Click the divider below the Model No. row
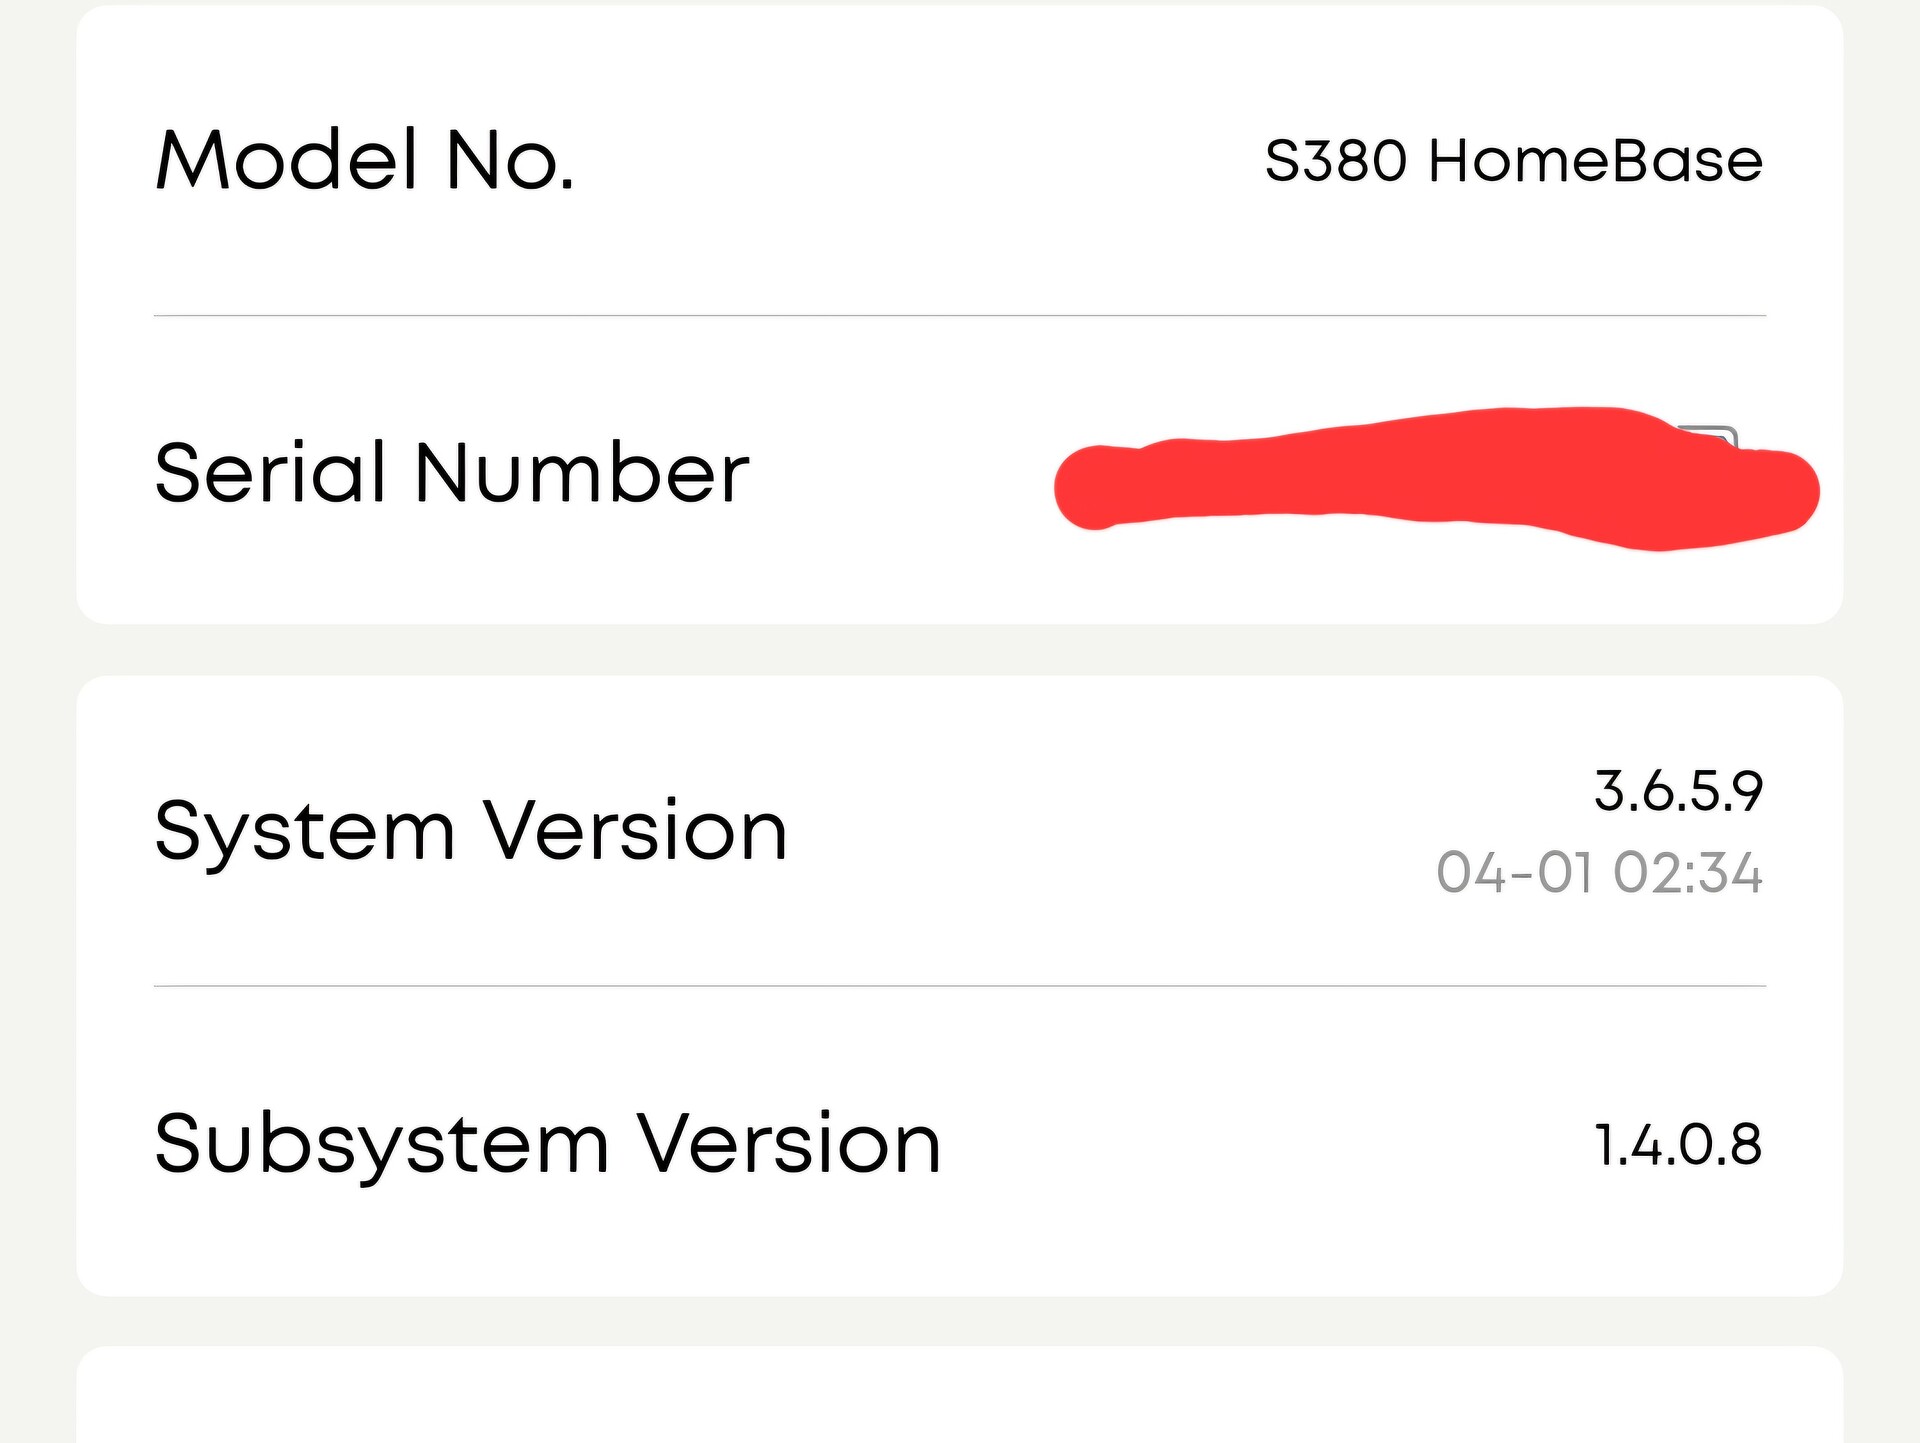Image resolution: width=1920 pixels, height=1443 pixels. click(x=960, y=316)
